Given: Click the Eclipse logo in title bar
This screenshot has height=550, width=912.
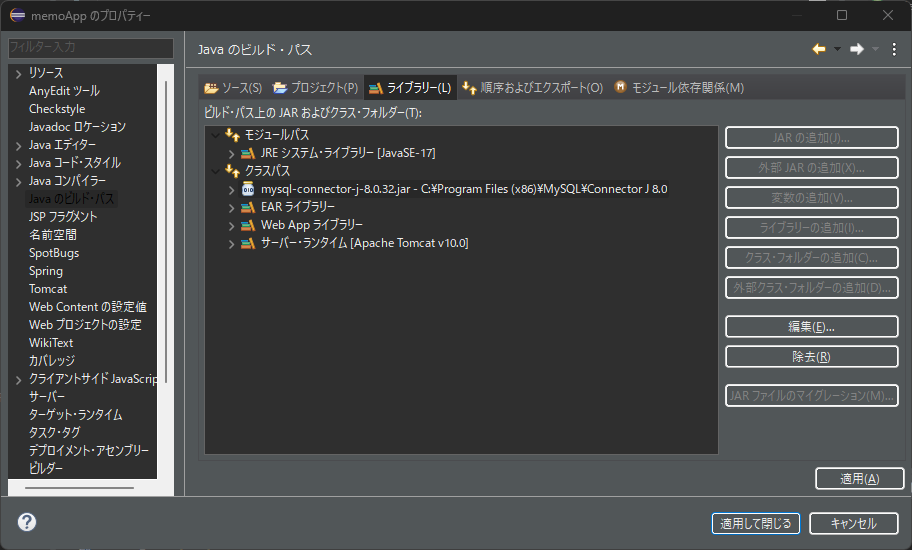Looking at the screenshot, I should [x=17, y=16].
